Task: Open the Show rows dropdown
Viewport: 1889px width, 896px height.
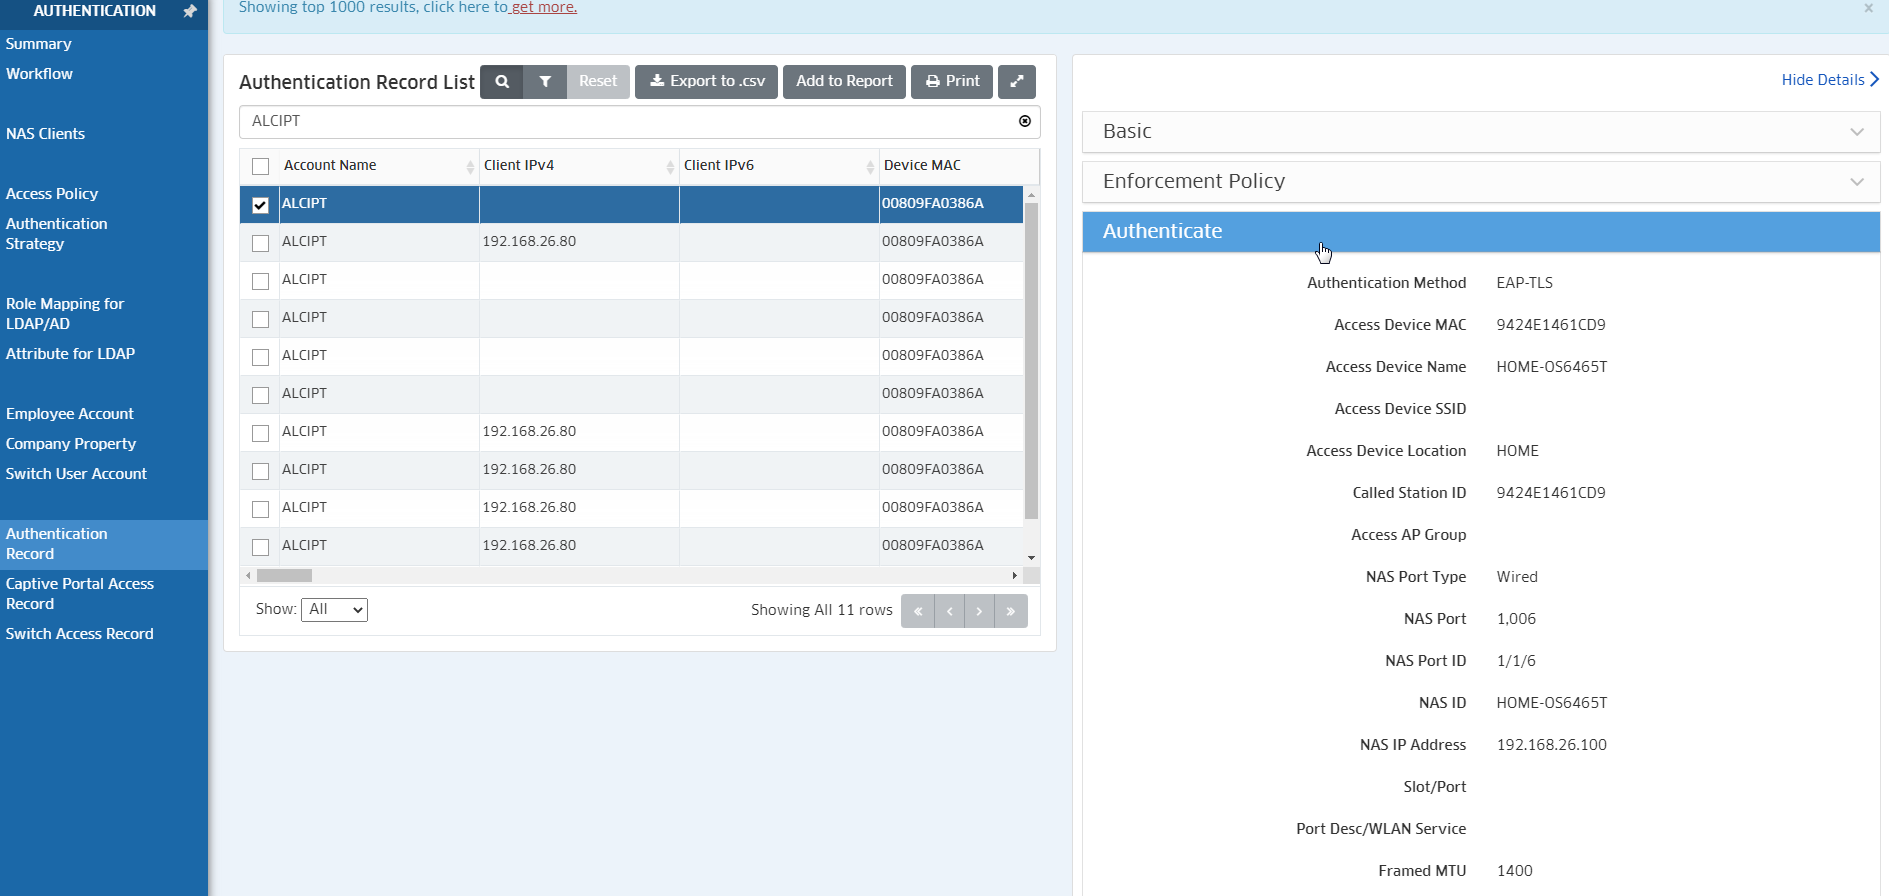Action: (334, 610)
